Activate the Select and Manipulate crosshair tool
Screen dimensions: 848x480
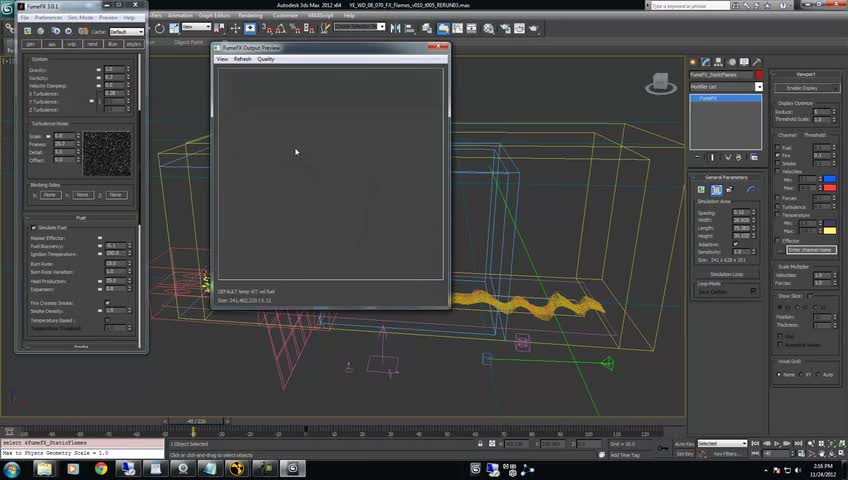click(235, 28)
